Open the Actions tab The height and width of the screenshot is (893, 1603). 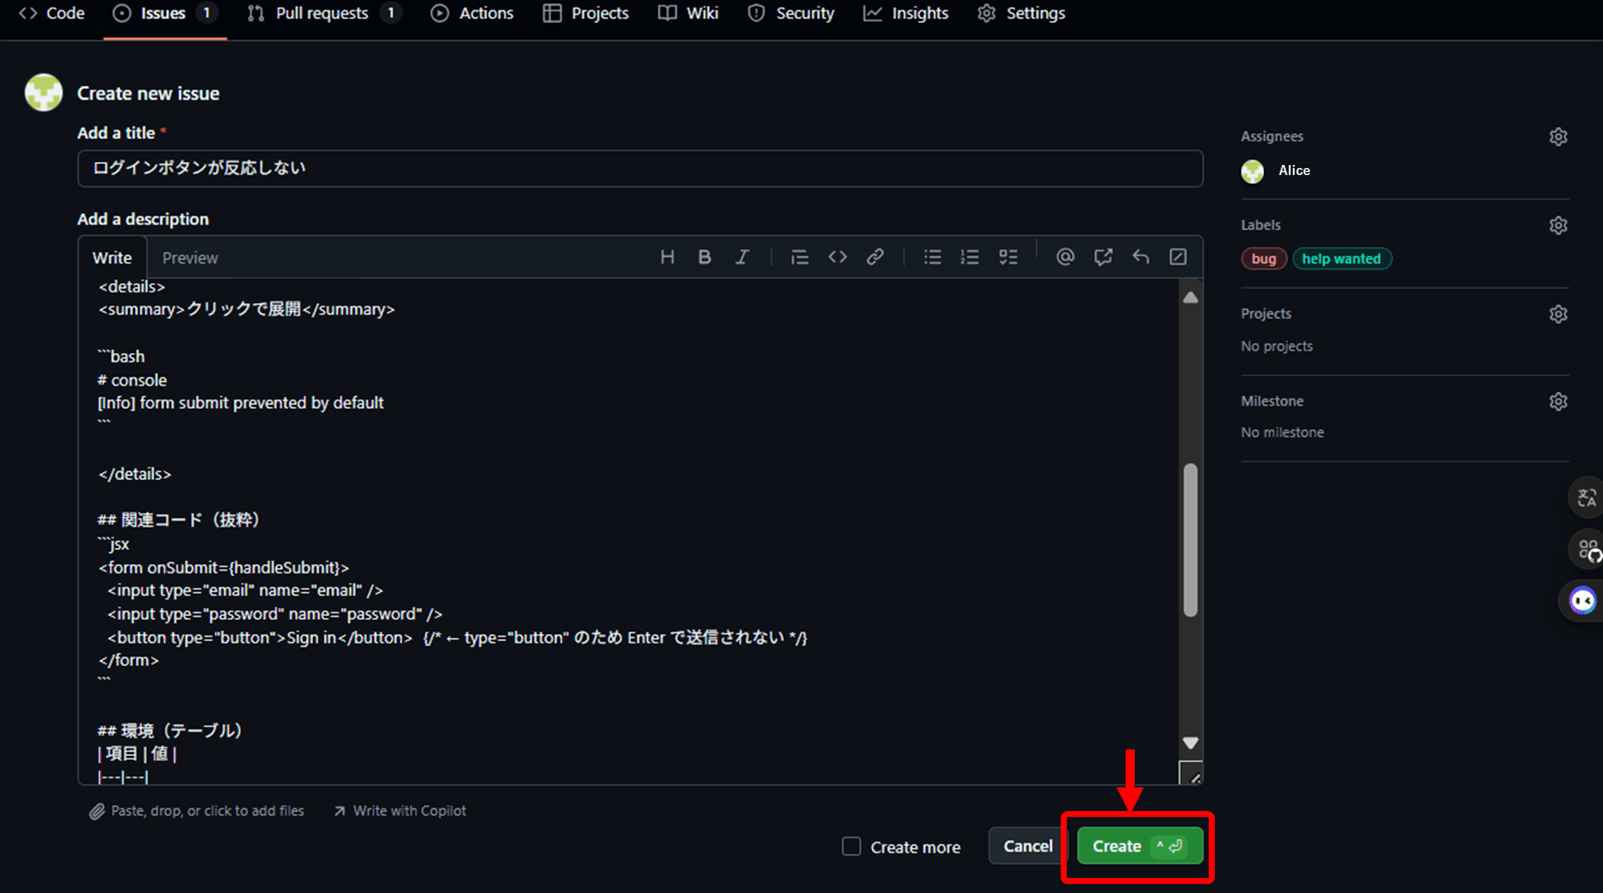click(x=472, y=13)
